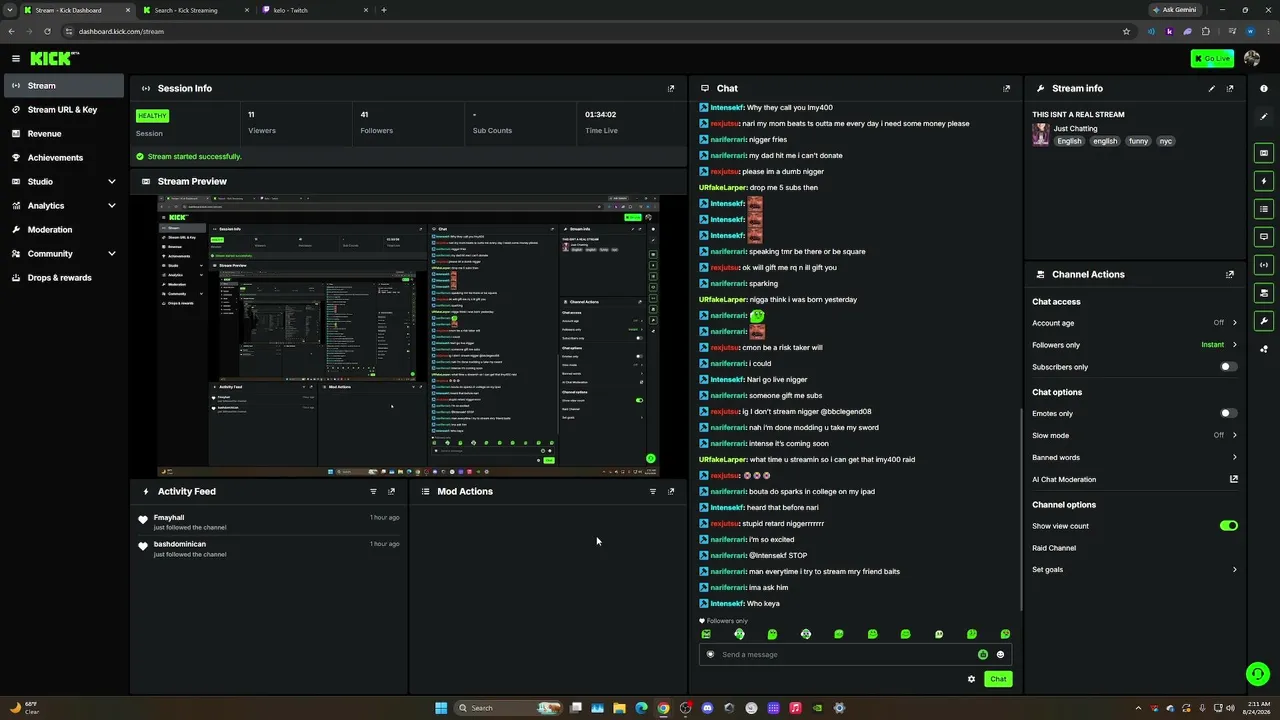The height and width of the screenshot is (720, 1280).
Task: Toggle the wrench widget icon in right rail
Action: click(x=1264, y=321)
